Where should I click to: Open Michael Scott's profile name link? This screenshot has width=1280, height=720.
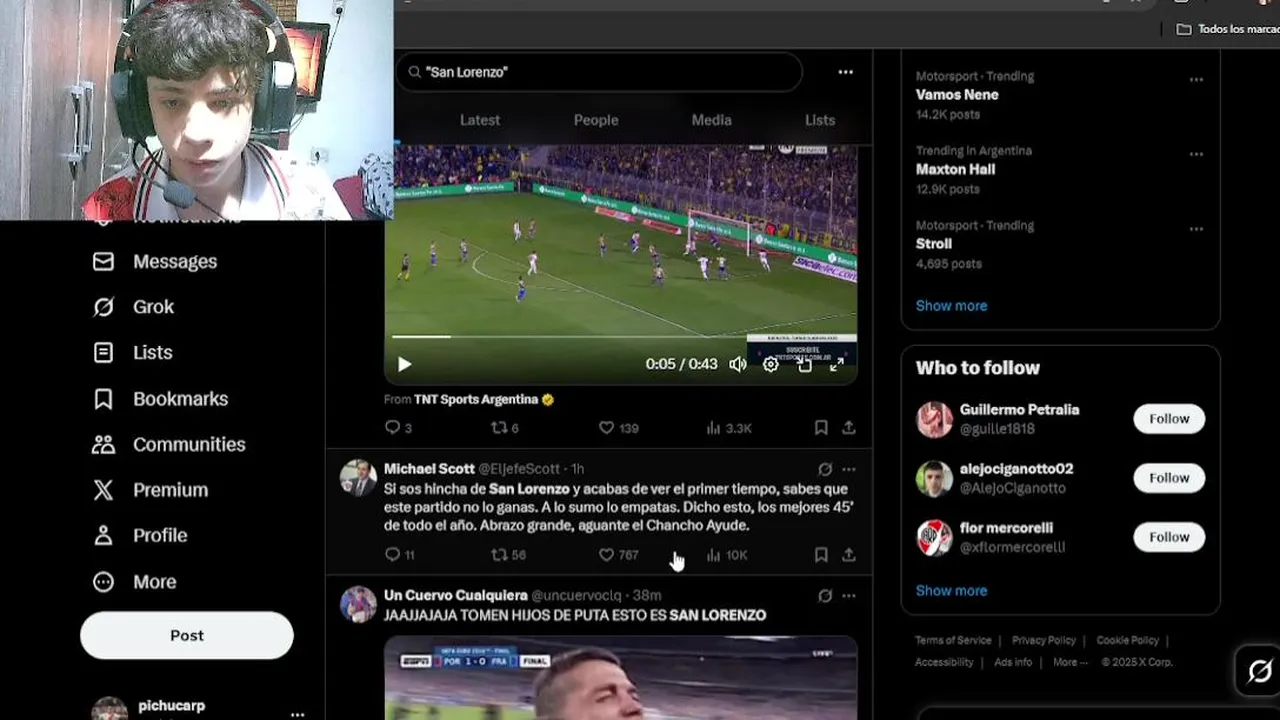pyautogui.click(x=429, y=469)
